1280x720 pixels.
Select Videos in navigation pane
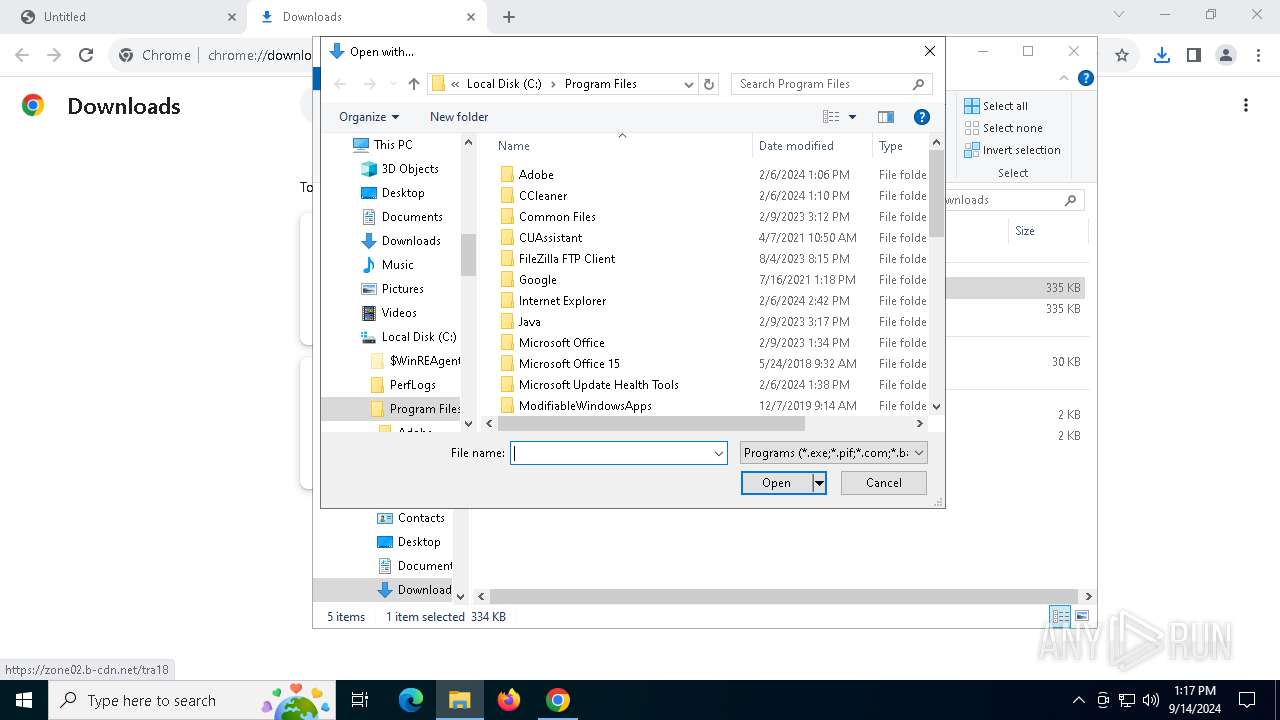(x=399, y=313)
